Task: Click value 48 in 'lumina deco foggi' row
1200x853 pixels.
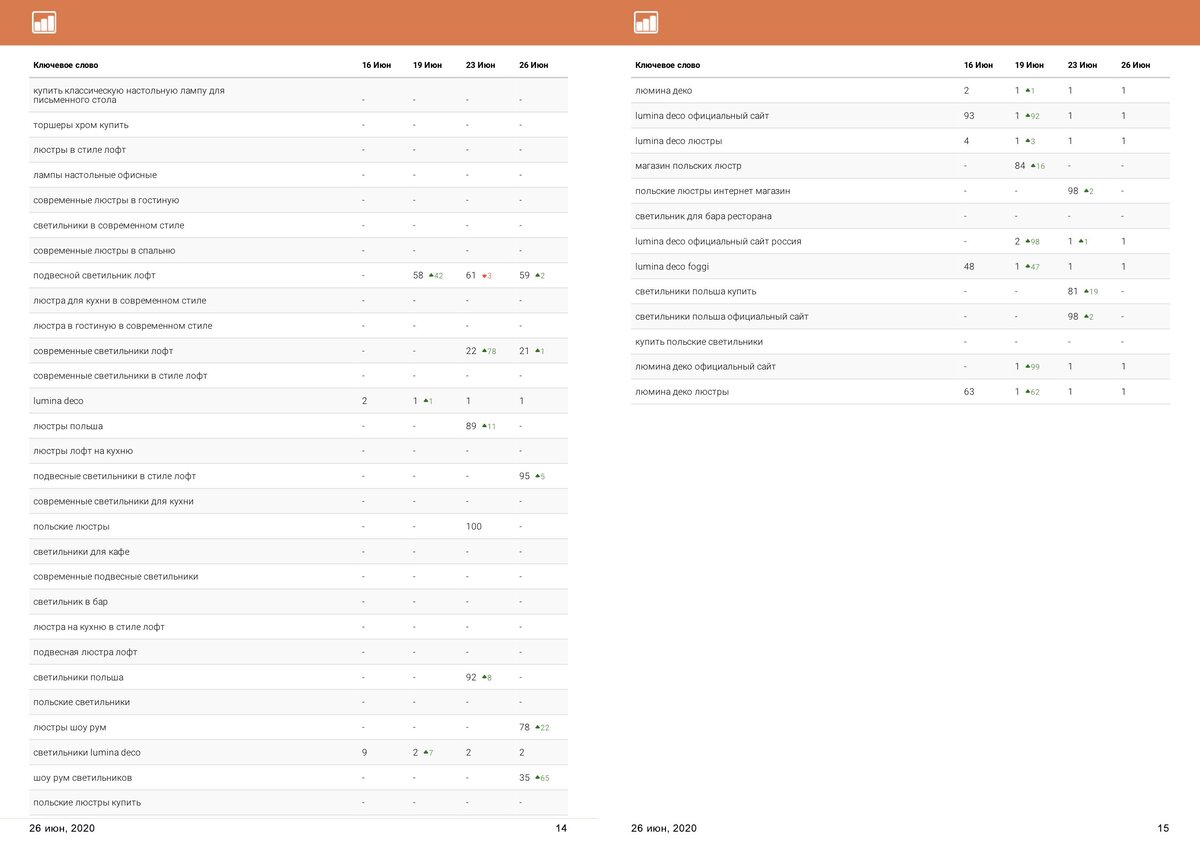Action: coord(969,266)
